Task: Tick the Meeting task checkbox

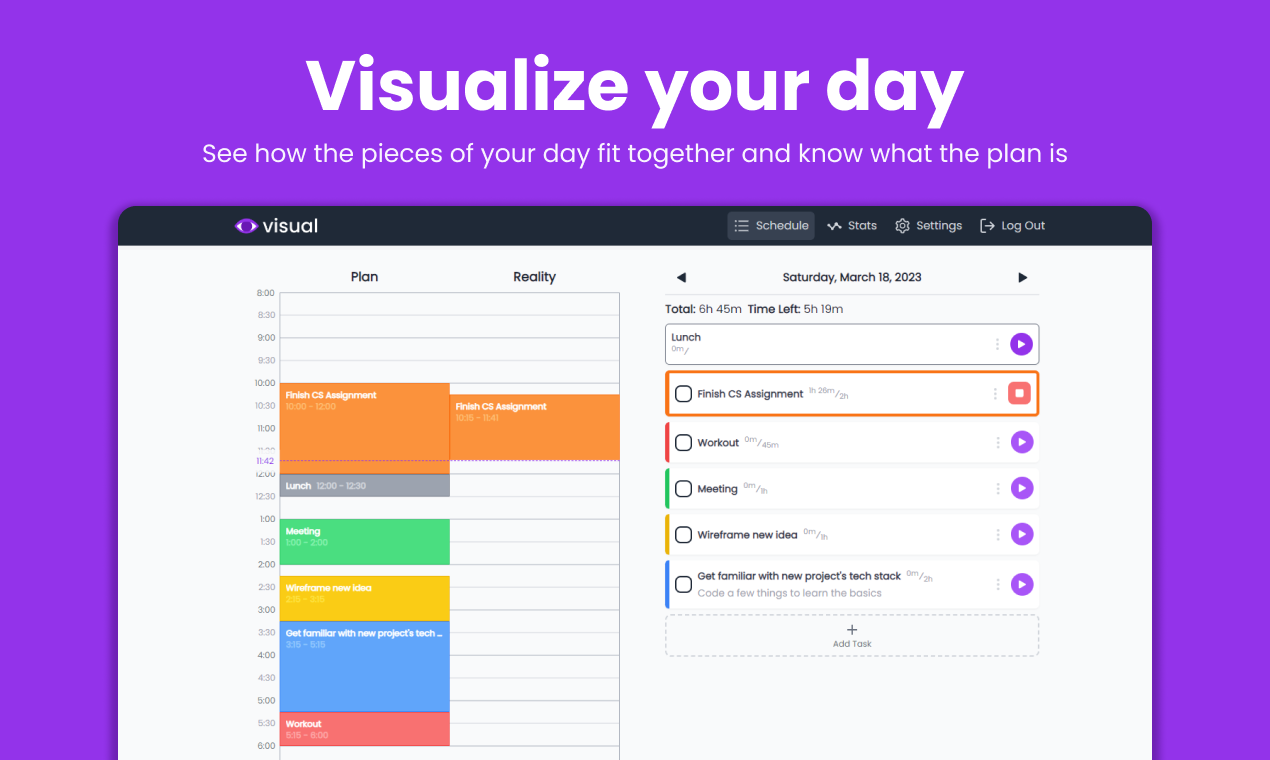Action: click(683, 489)
